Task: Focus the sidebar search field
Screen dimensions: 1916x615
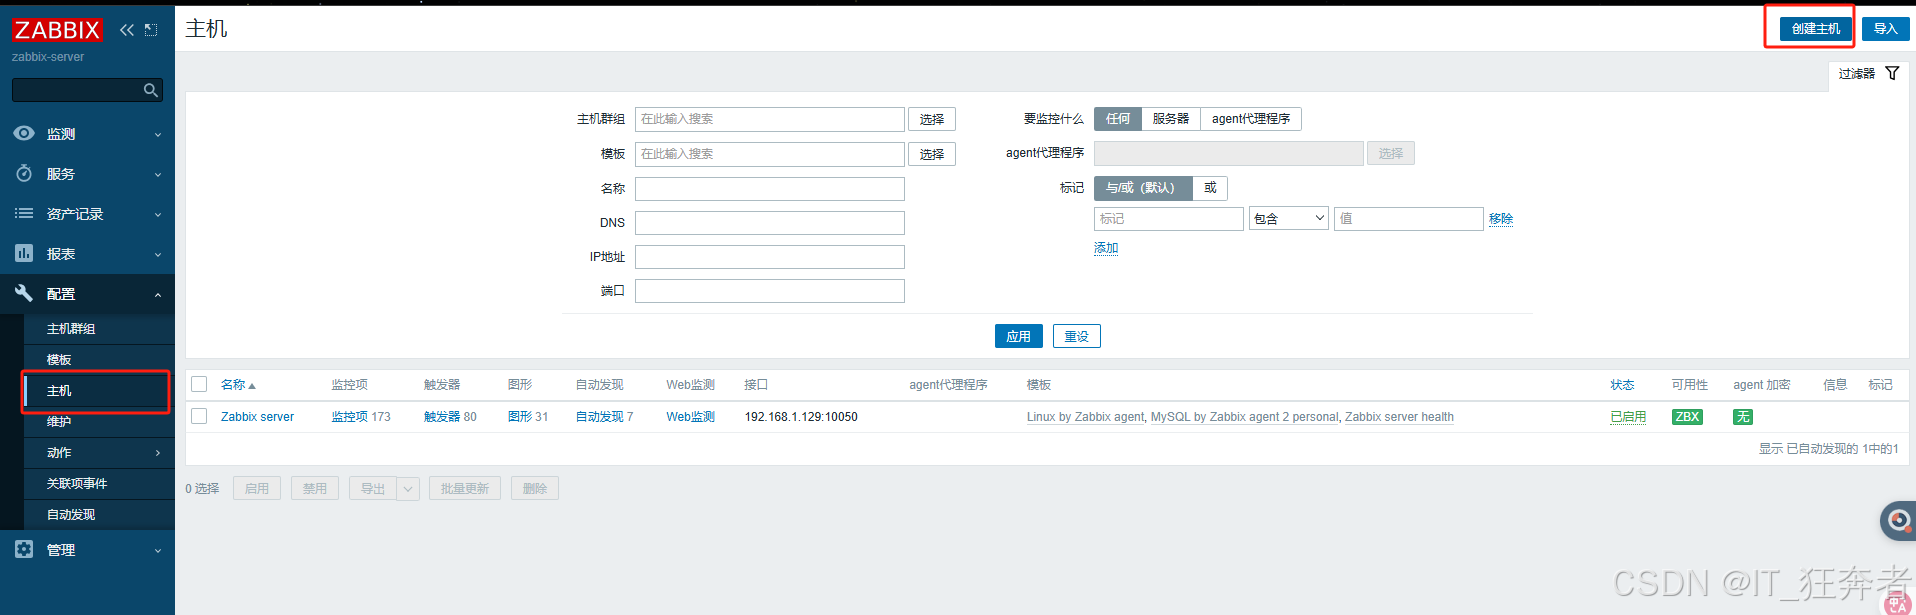Action: (x=77, y=90)
